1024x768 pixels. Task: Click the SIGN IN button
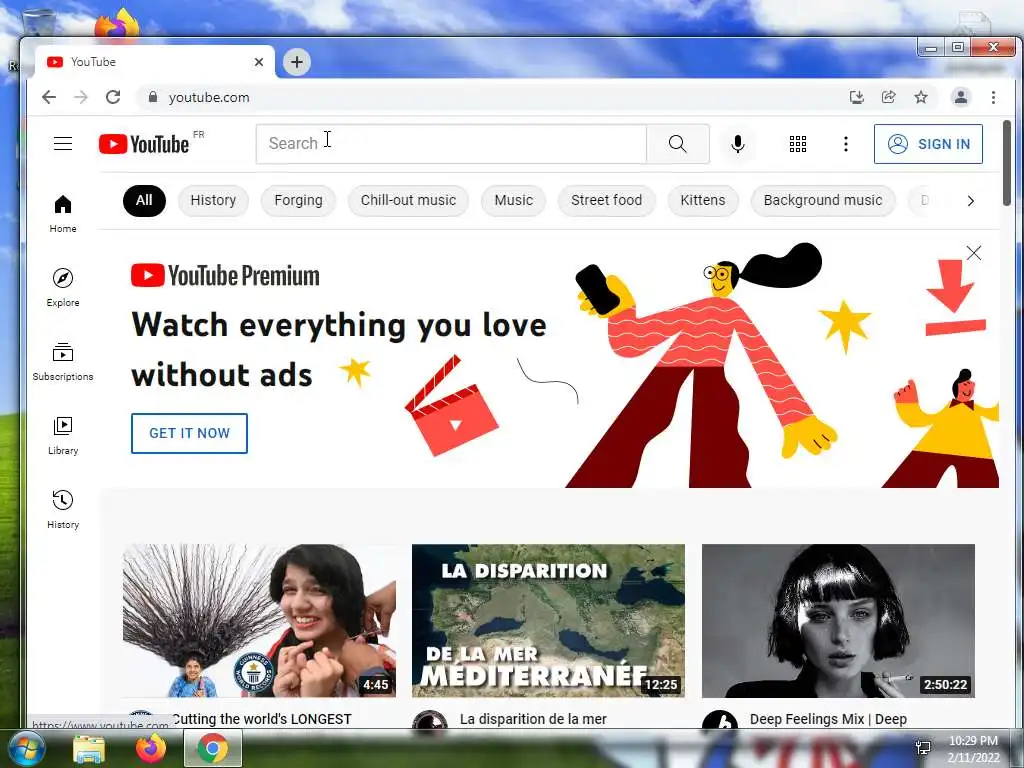coord(928,144)
